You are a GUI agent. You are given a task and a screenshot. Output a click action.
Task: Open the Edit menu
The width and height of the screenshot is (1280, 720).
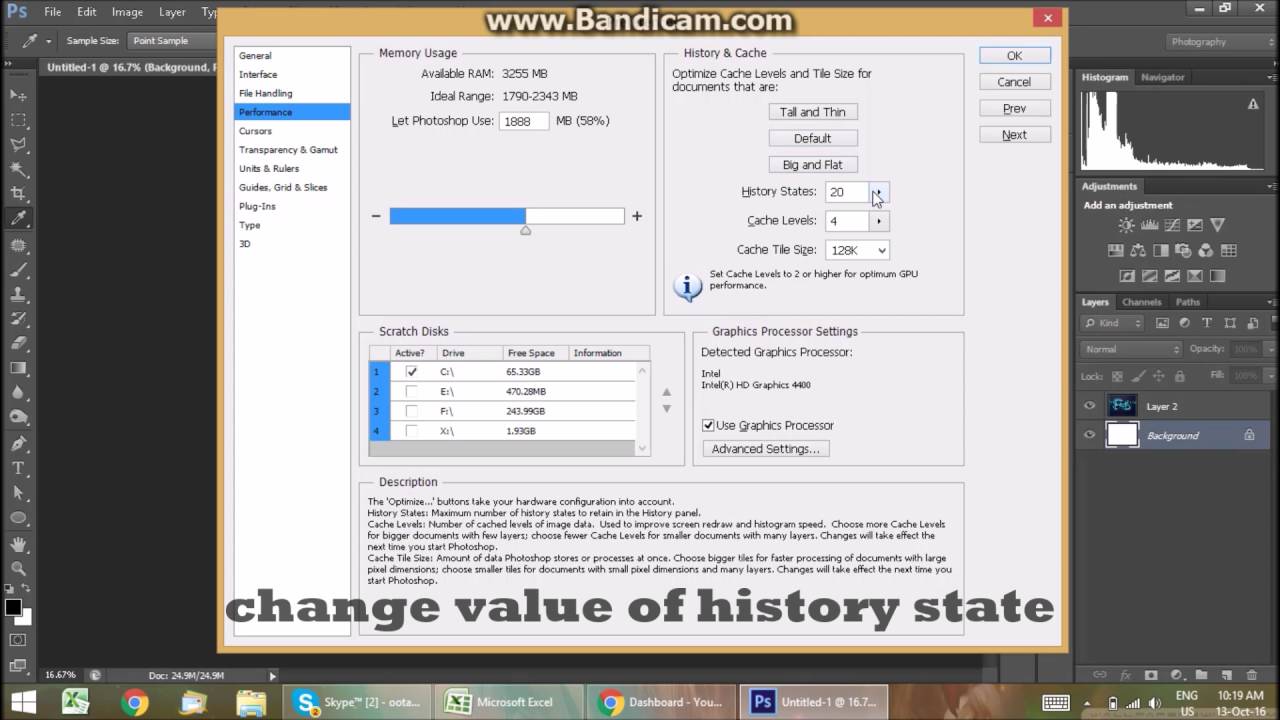(x=87, y=12)
